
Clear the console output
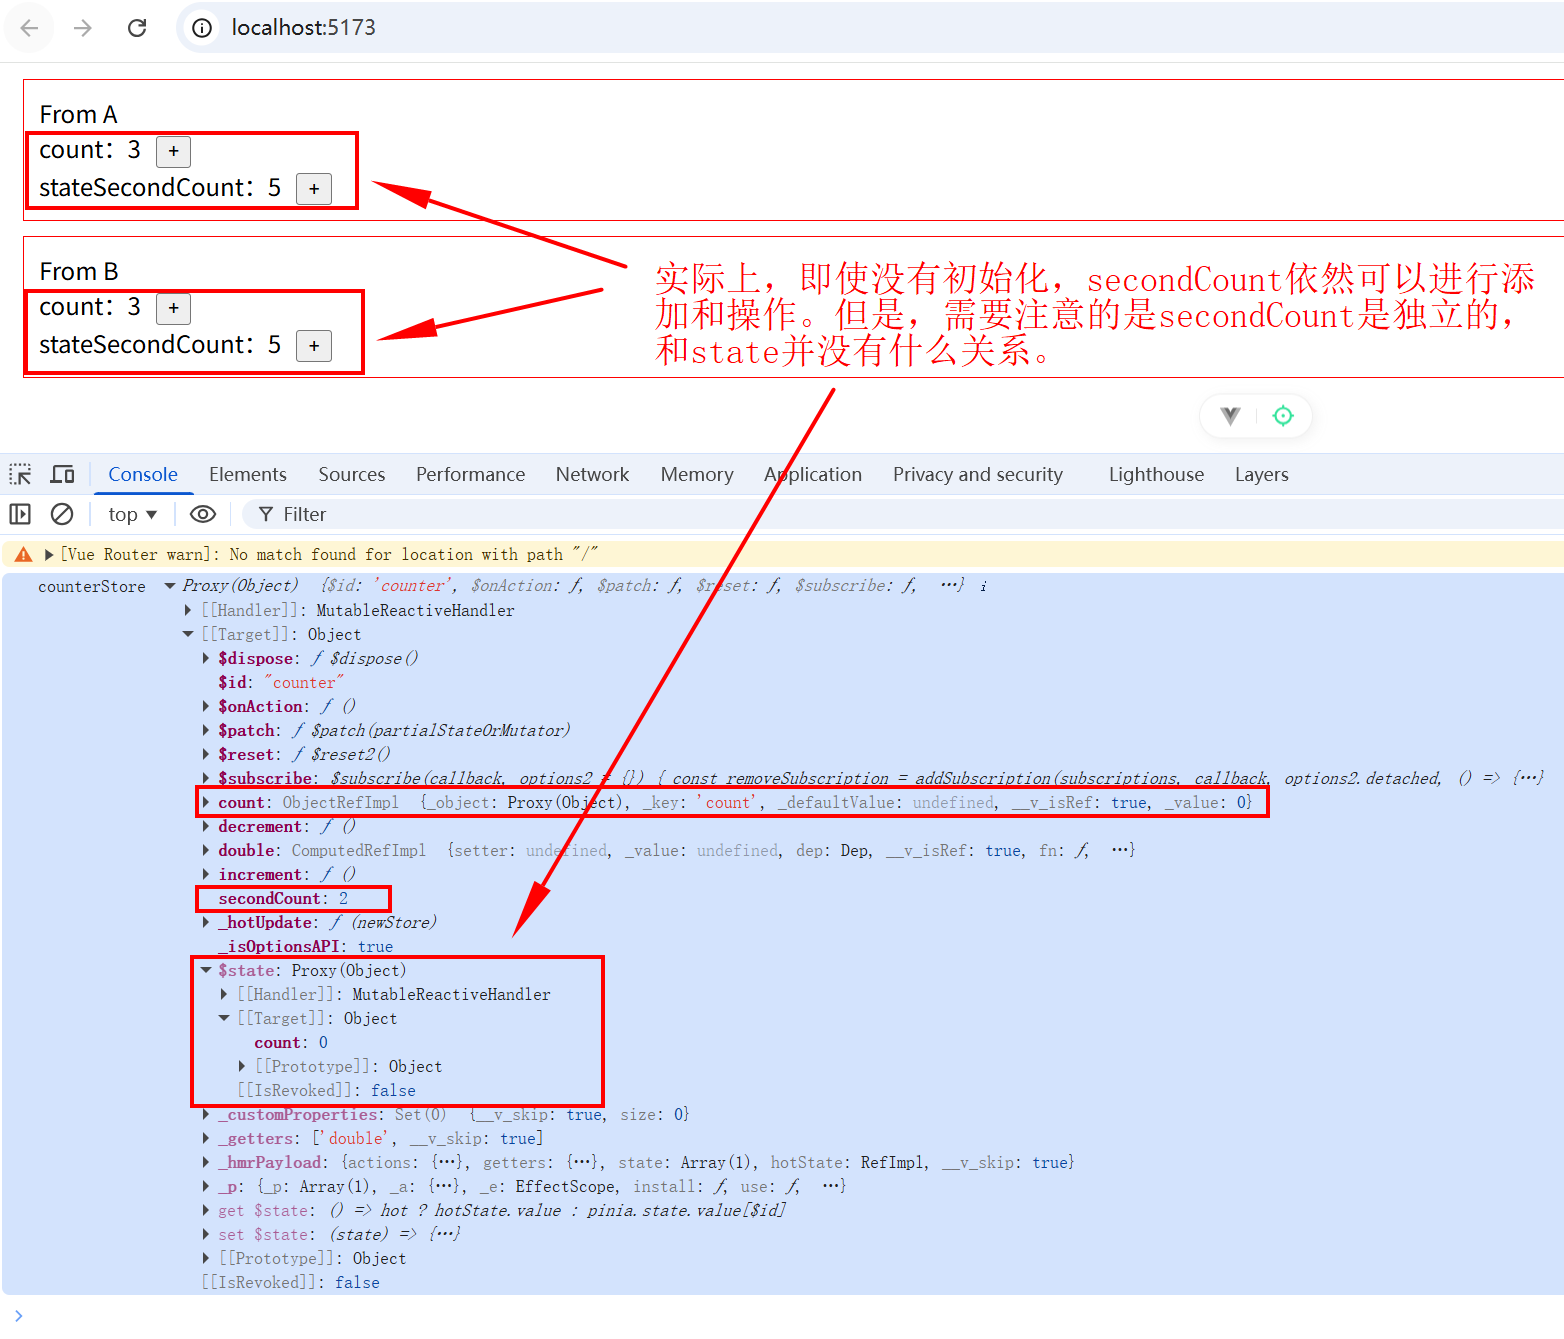click(x=62, y=514)
